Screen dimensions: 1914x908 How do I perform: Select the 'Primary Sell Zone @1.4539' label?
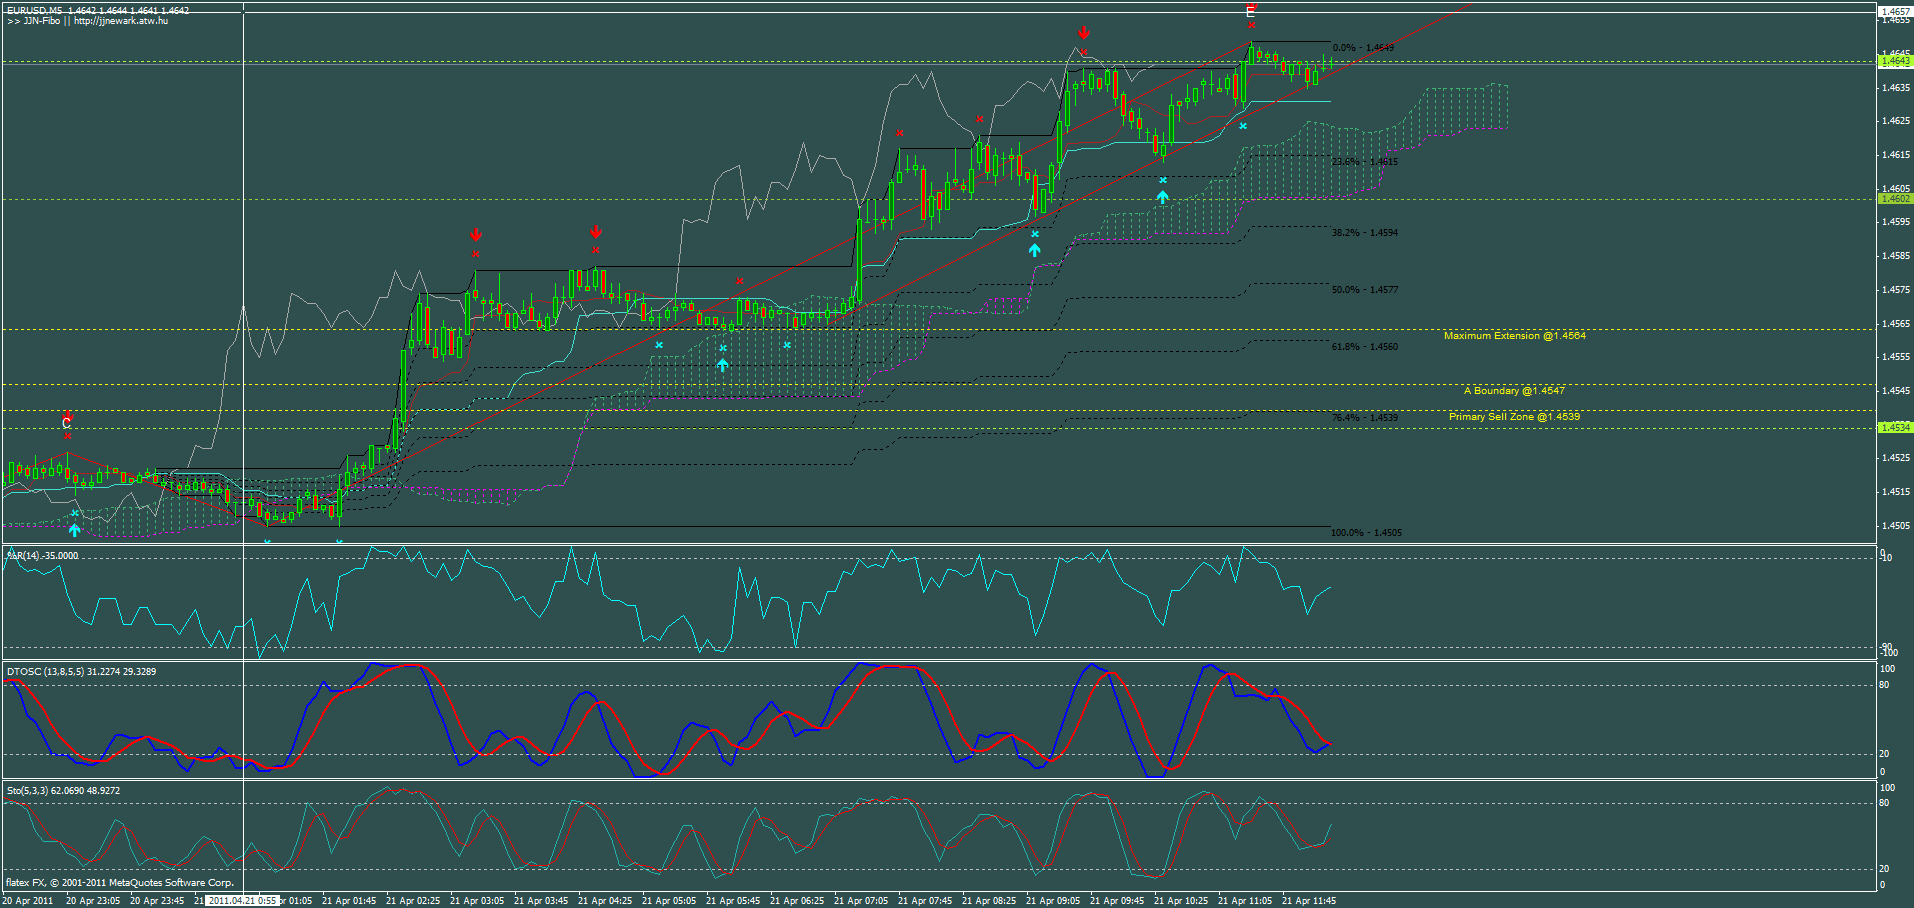click(1515, 416)
